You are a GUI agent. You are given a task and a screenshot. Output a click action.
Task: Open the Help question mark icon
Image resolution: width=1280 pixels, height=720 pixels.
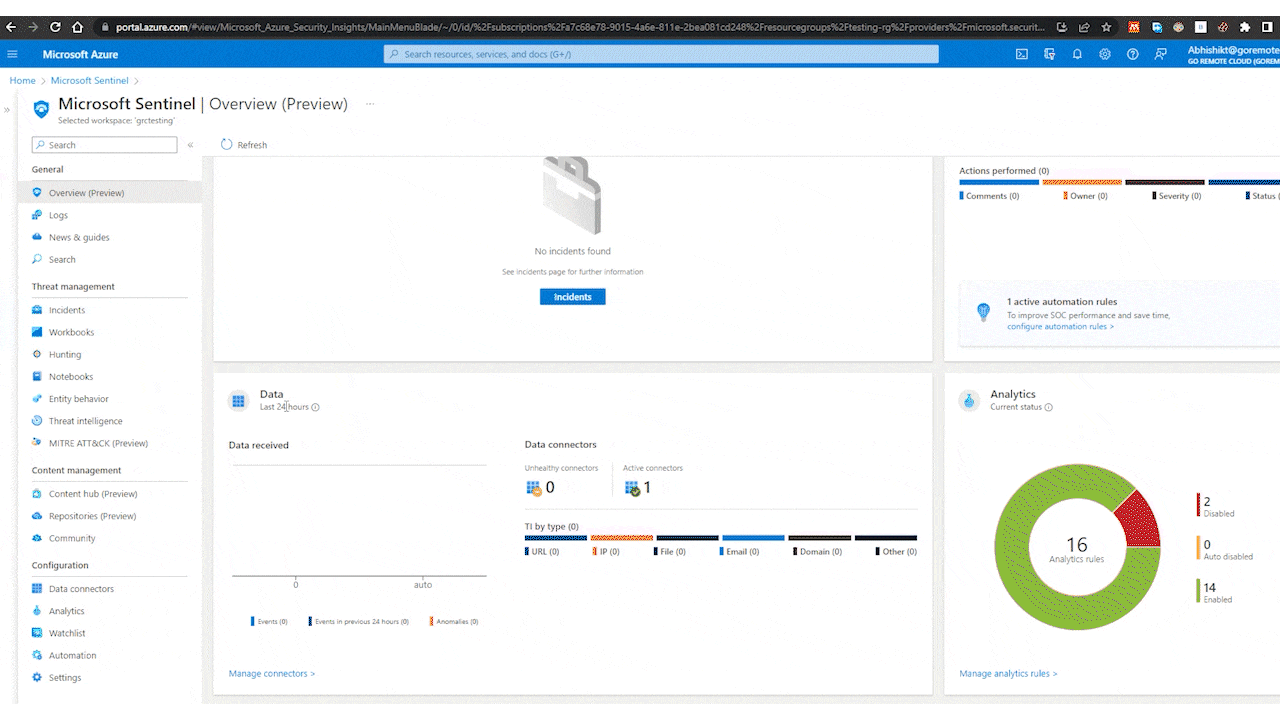[1133, 54]
